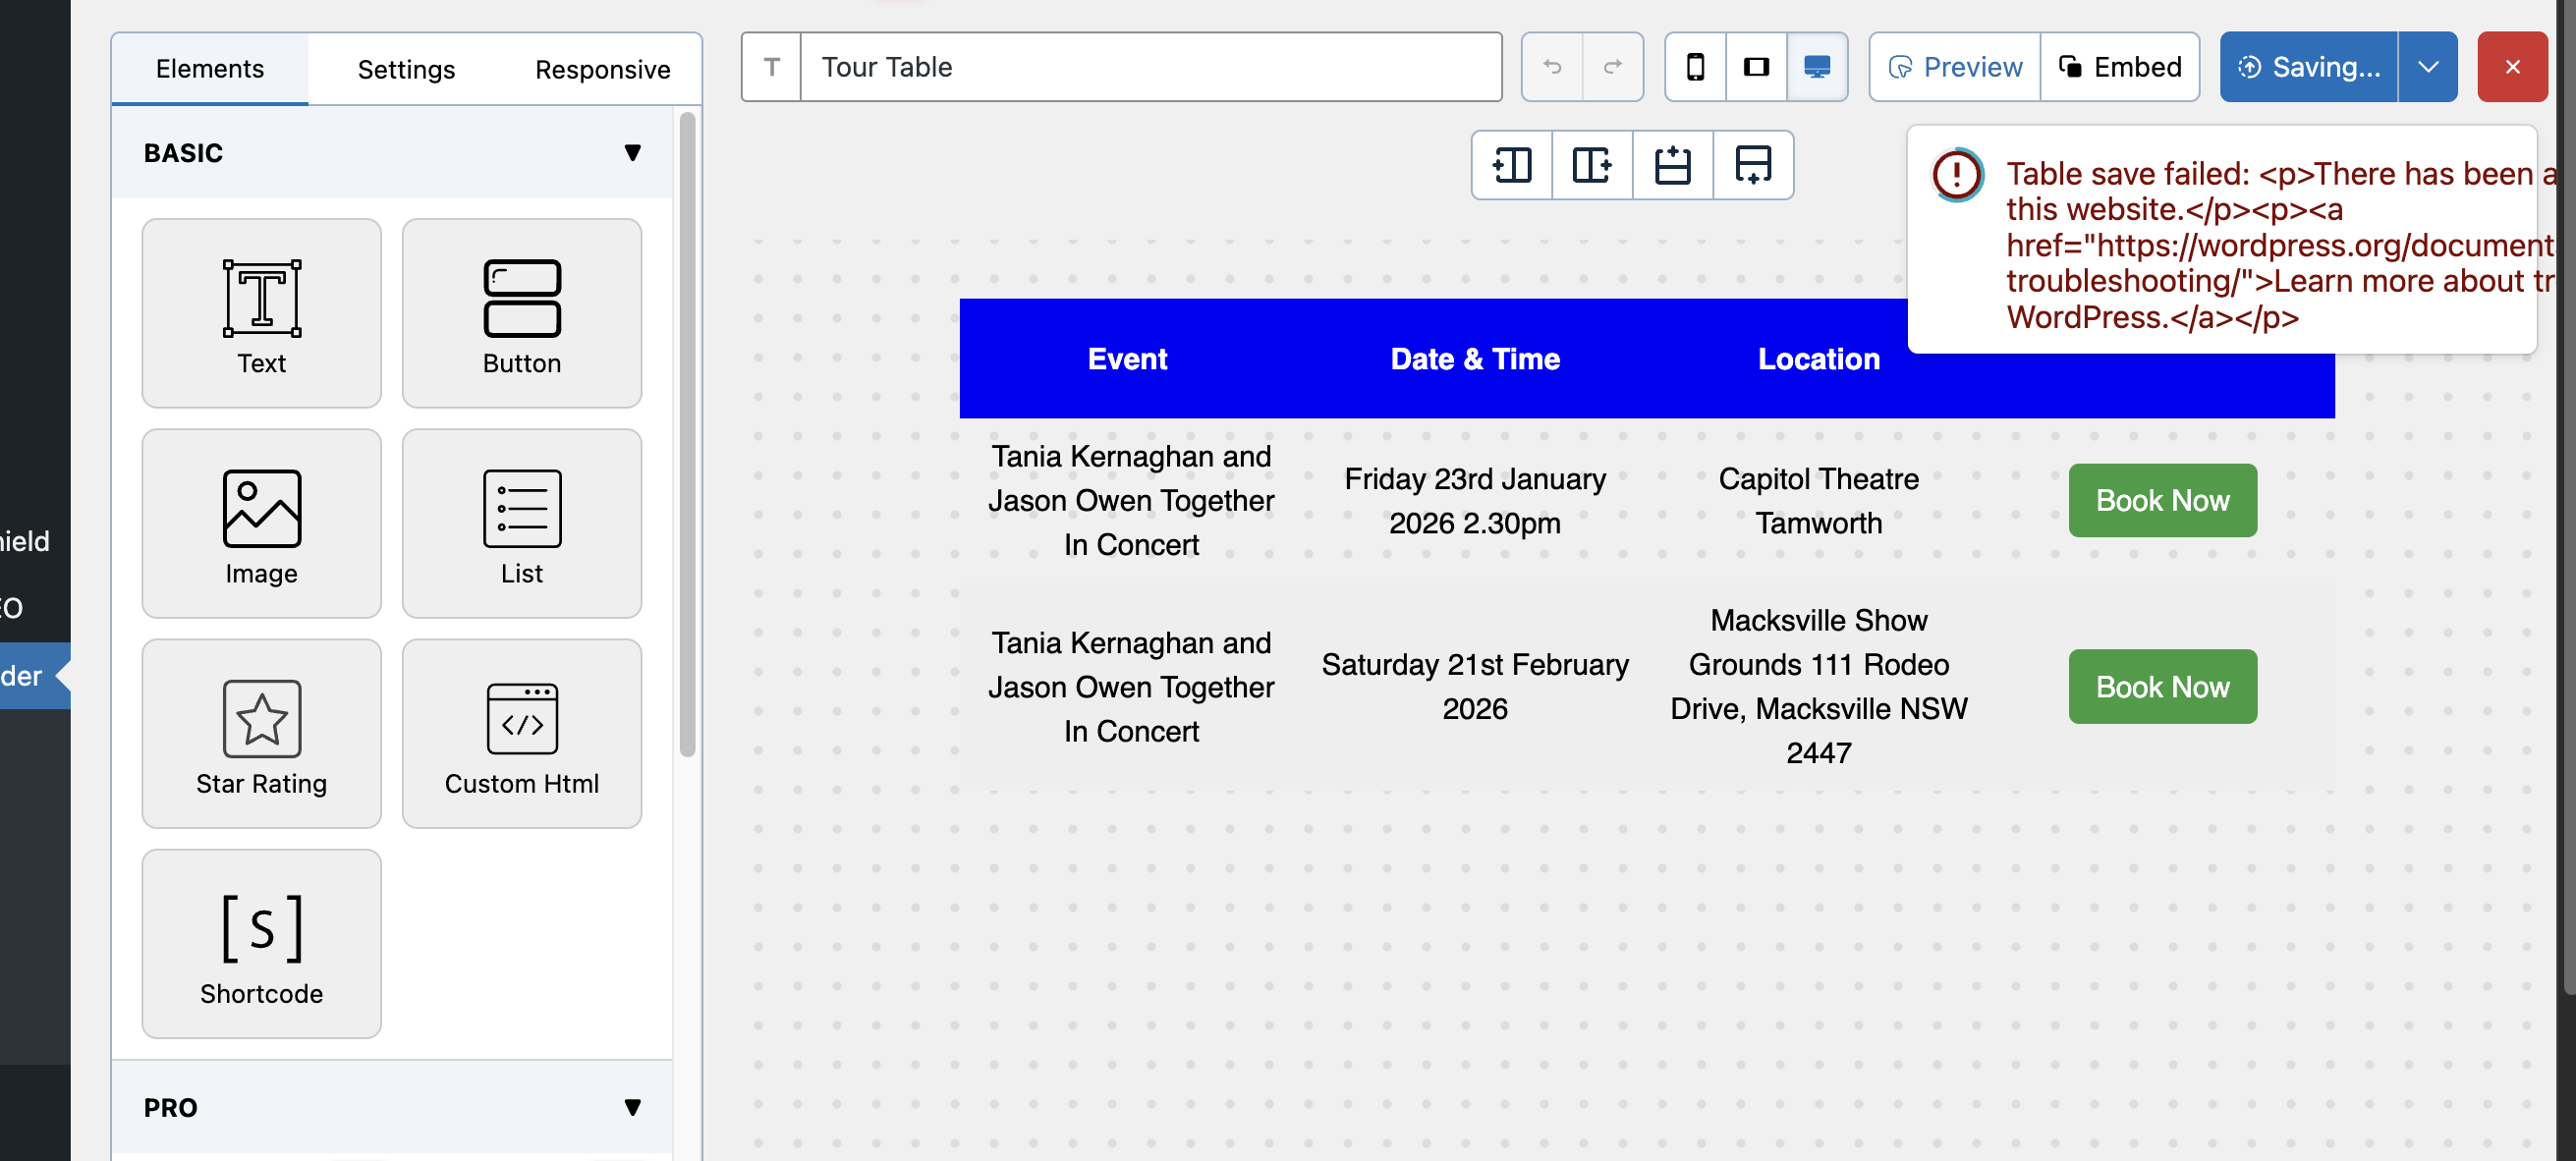Click the Embed button
Image resolution: width=2576 pixels, height=1161 pixels.
click(x=2119, y=67)
